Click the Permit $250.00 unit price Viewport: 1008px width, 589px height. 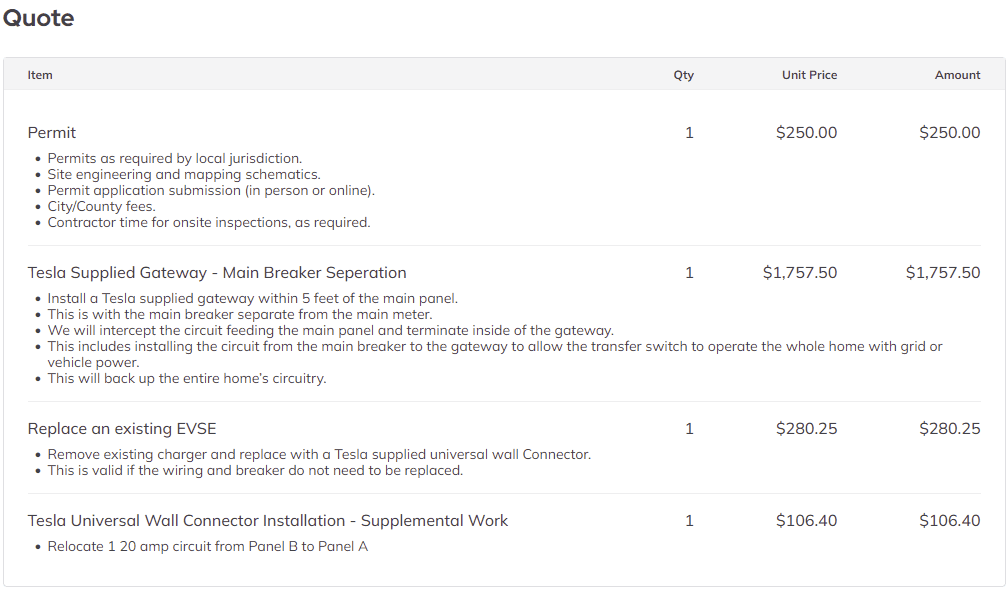coord(806,132)
